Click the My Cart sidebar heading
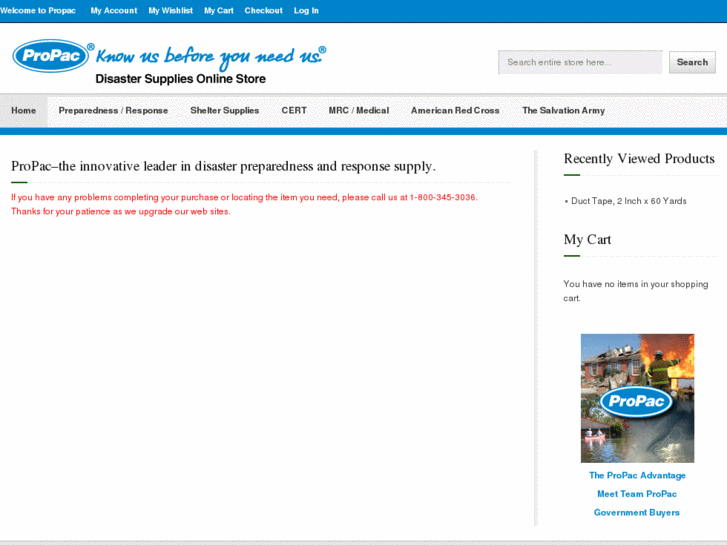The height and width of the screenshot is (545, 727). tap(587, 239)
